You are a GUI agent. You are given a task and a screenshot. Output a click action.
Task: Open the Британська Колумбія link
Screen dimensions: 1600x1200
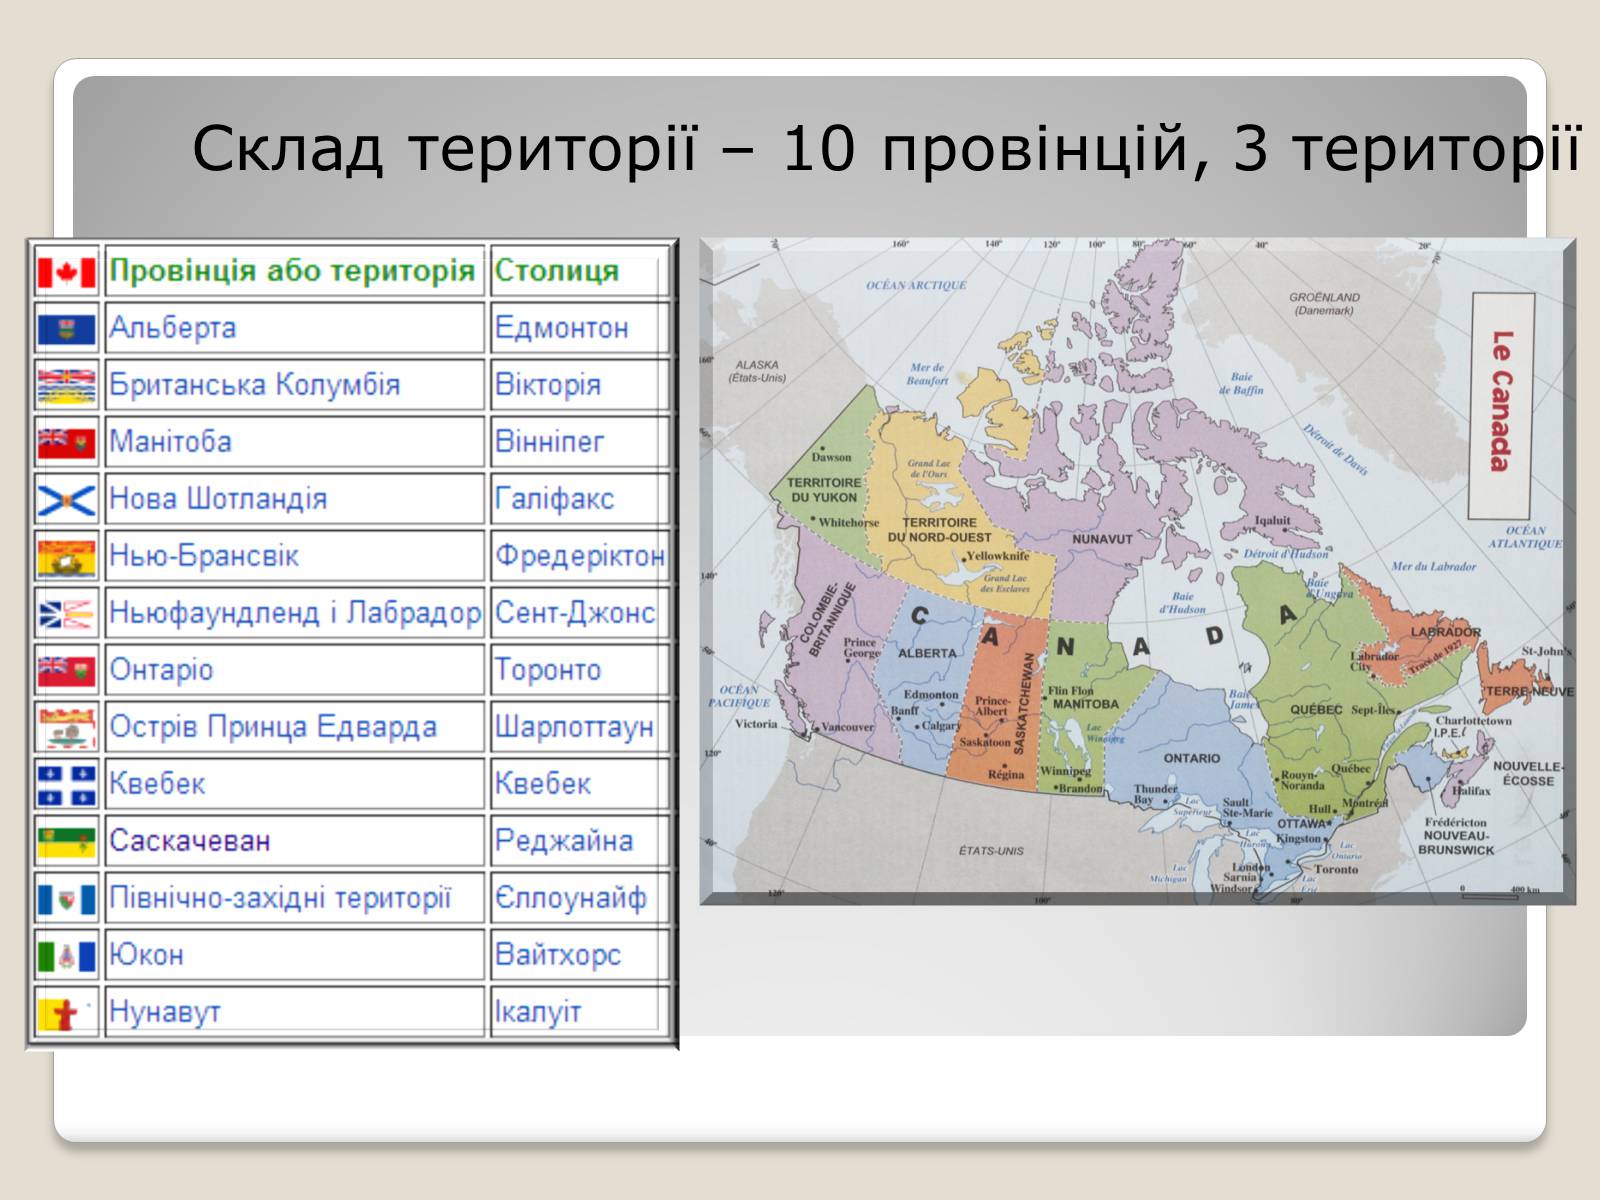pyautogui.click(x=254, y=385)
